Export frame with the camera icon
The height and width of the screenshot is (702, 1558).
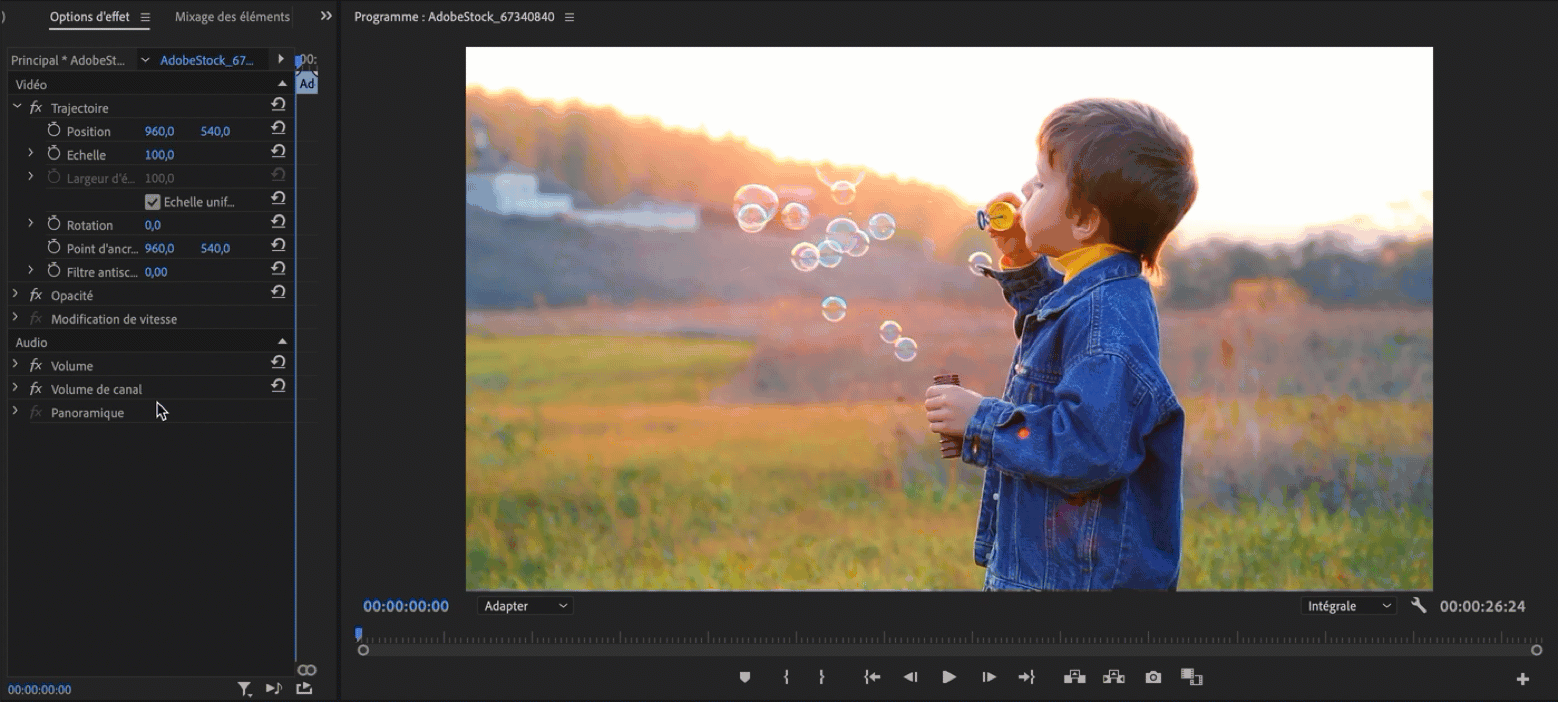point(1153,677)
